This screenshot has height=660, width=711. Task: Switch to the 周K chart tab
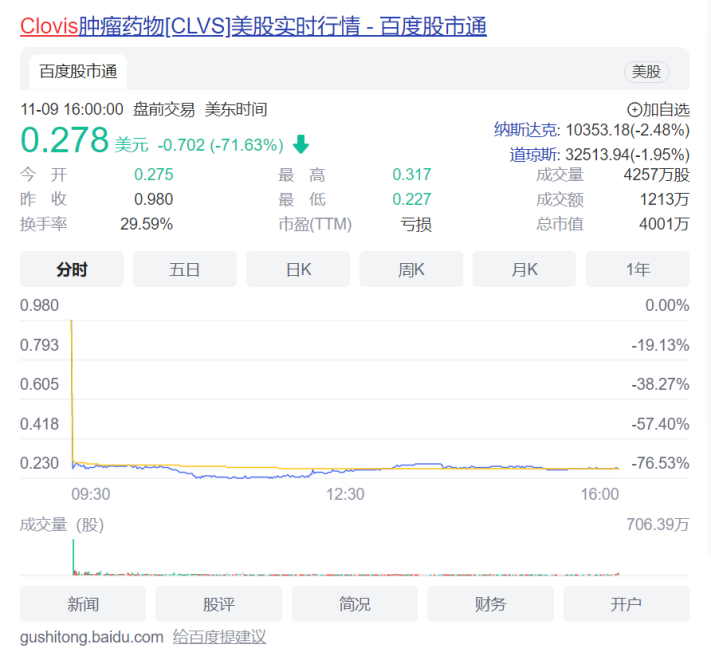click(x=411, y=269)
